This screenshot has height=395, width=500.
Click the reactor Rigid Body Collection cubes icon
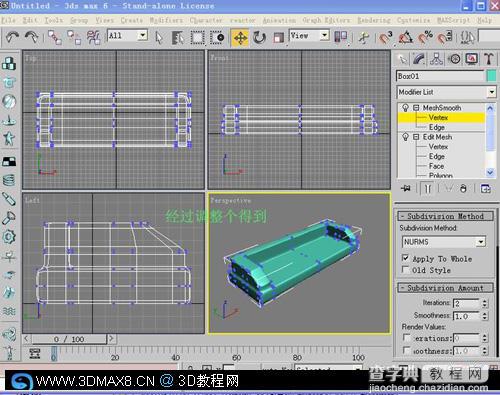[x=9, y=63]
